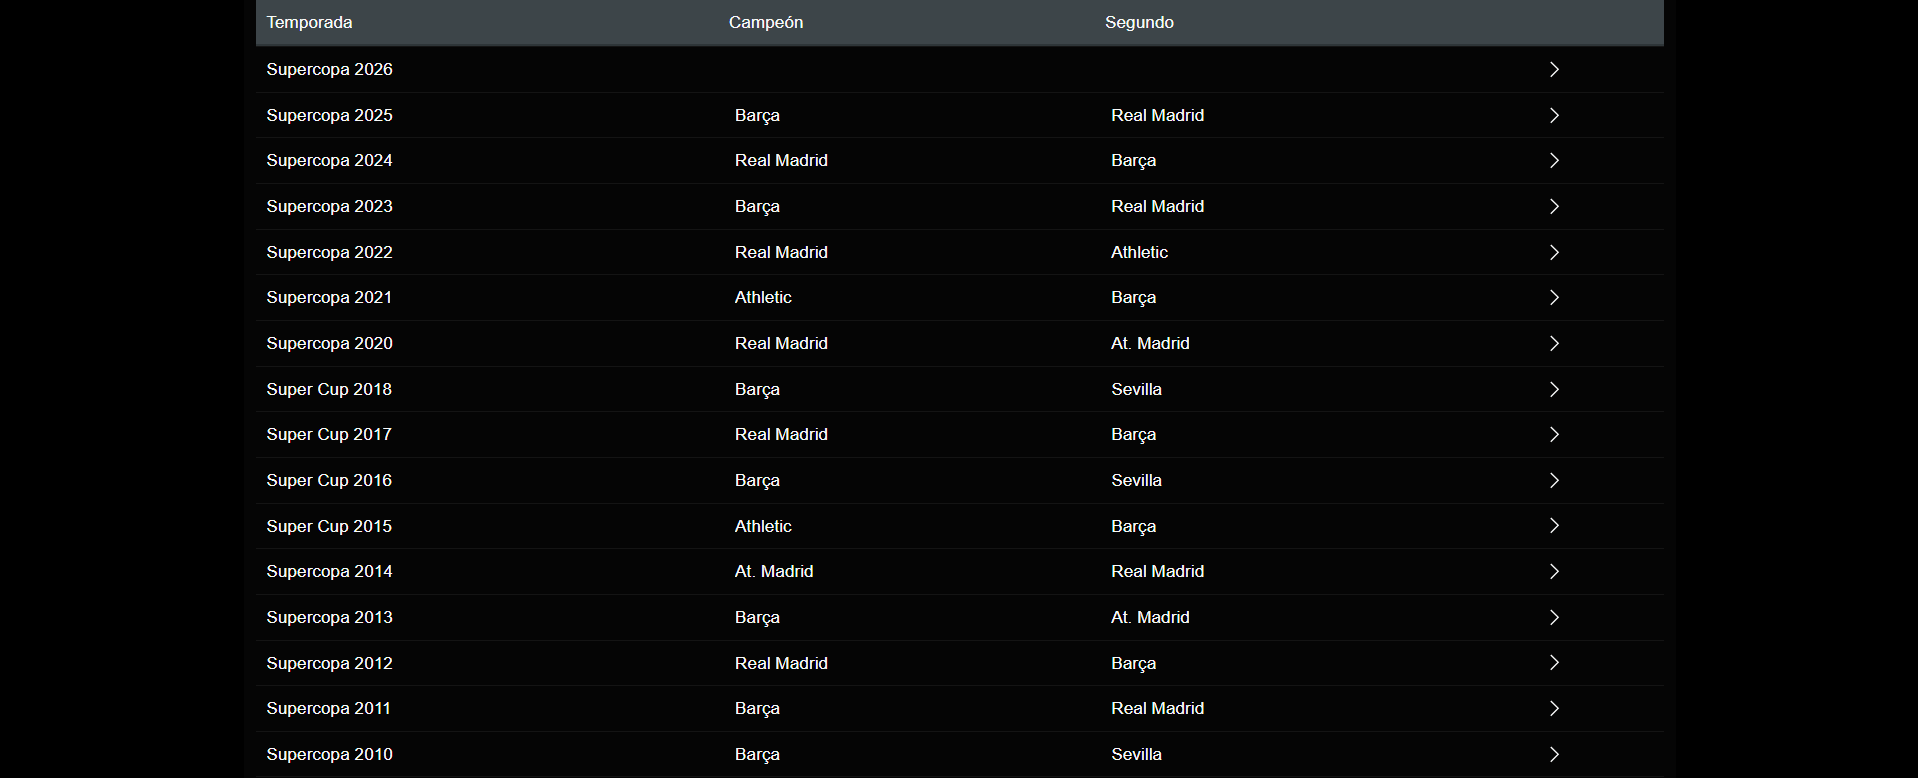Screen dimensions: 1918x778
Task: Sort by the Temporada column header
Action: pyautogui.click(x=309, y=22)
